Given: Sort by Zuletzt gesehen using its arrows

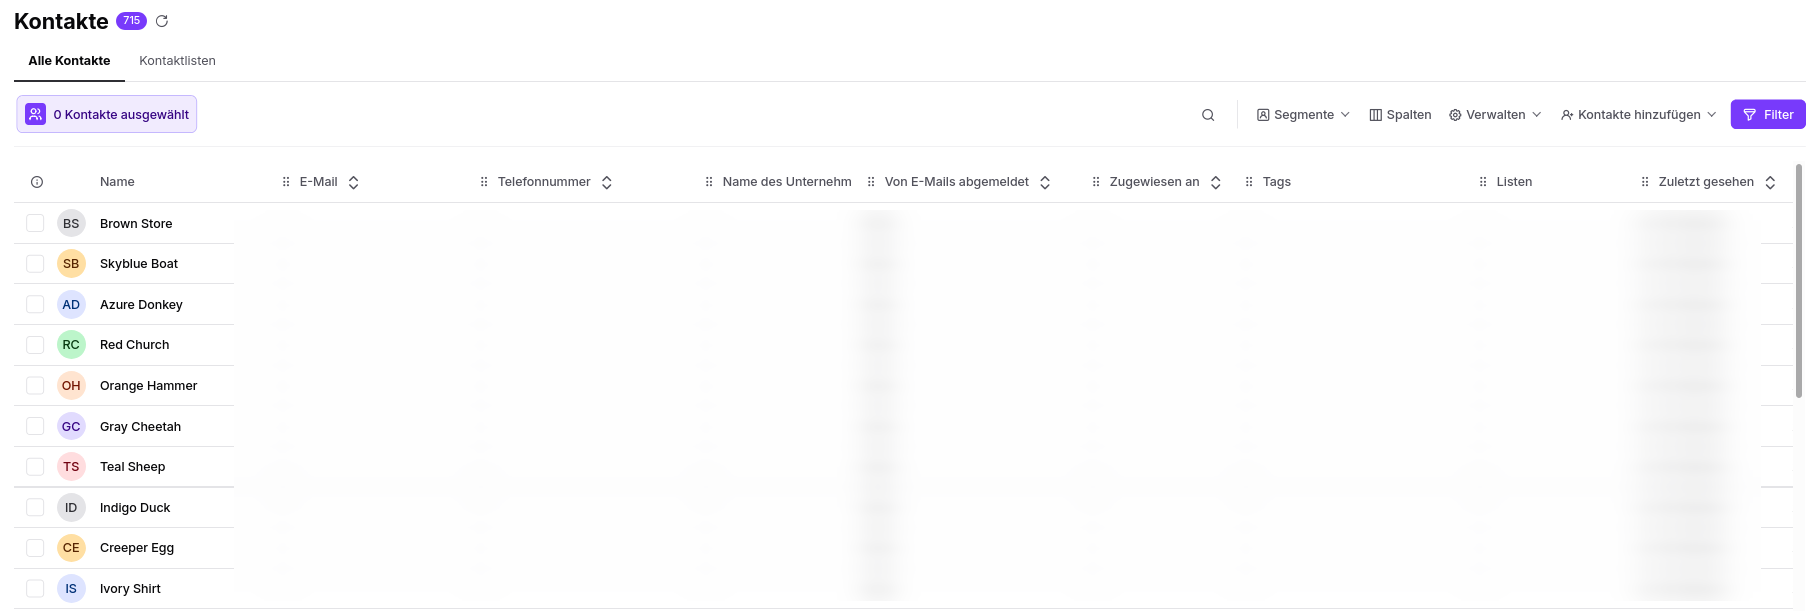Looking at the screenshot, I should tap(1770, 182).
